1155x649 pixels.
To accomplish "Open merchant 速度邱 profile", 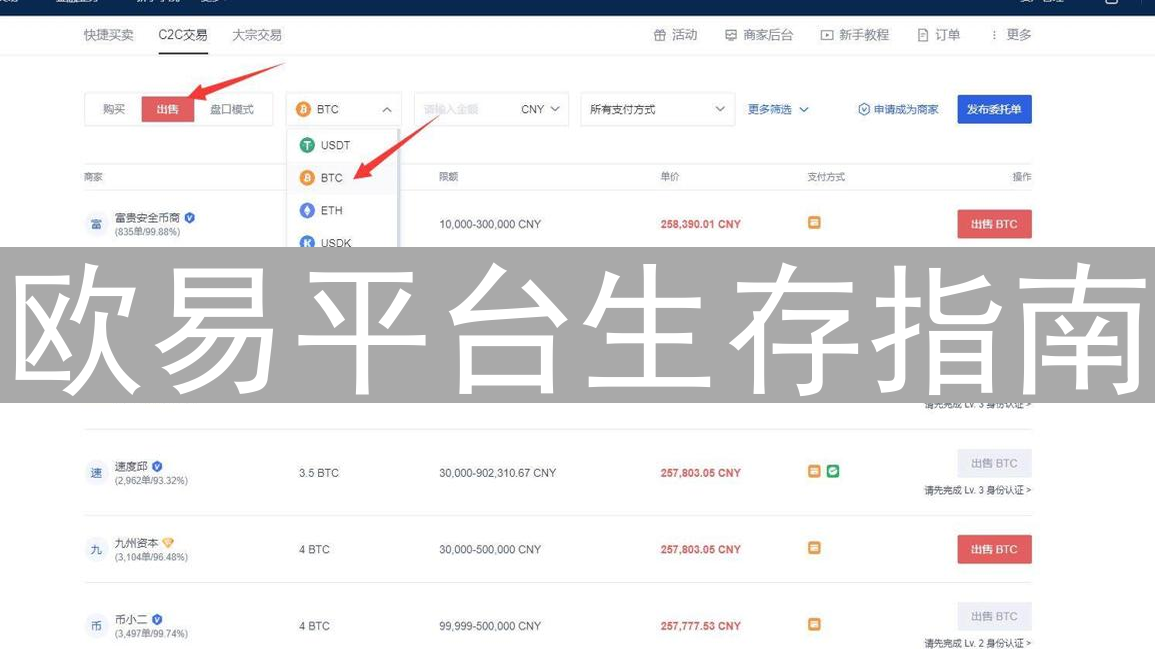I will 131,466.
